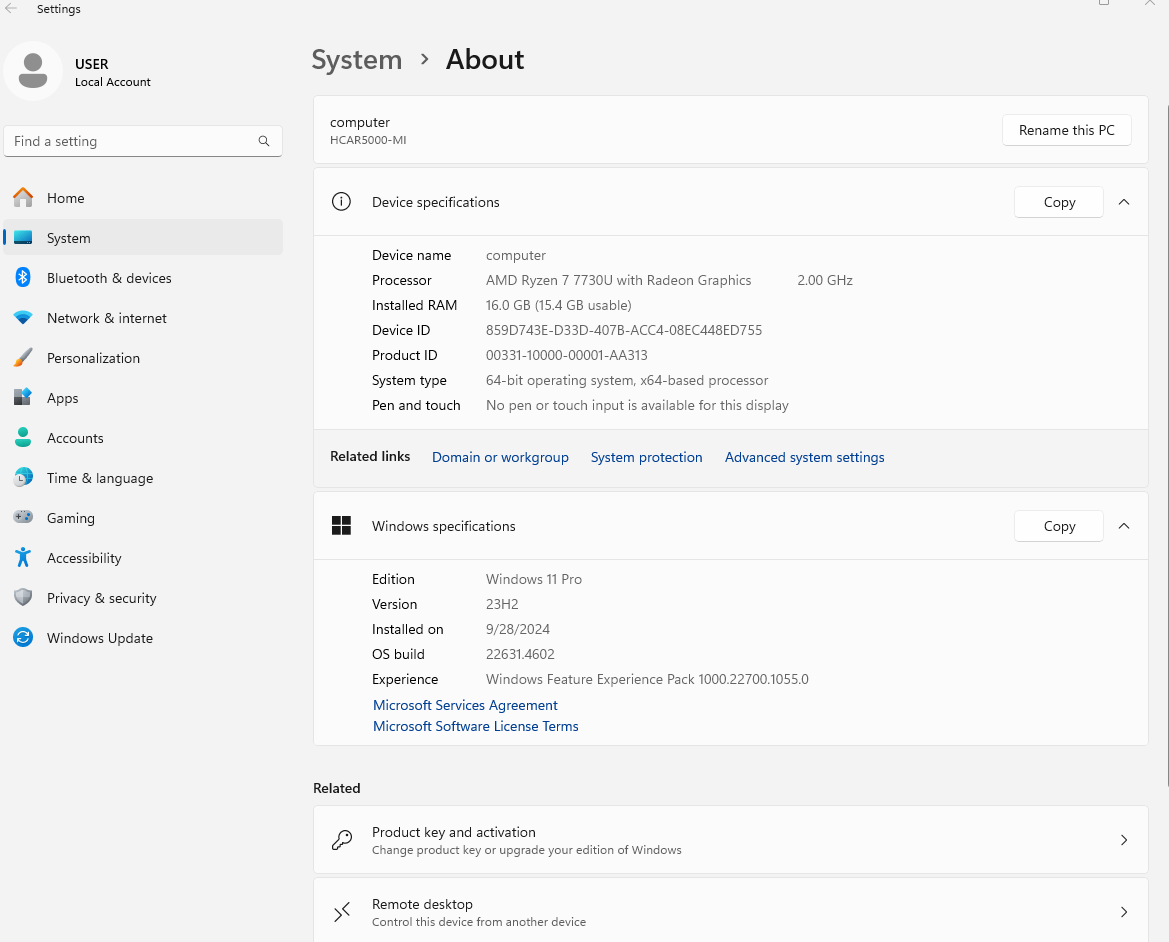Image resolution: width=1169 pixels, height=942 pixels.
Task: Click the Experience value Windows Feature Experience Pack
Action: [x=647, y=679]
